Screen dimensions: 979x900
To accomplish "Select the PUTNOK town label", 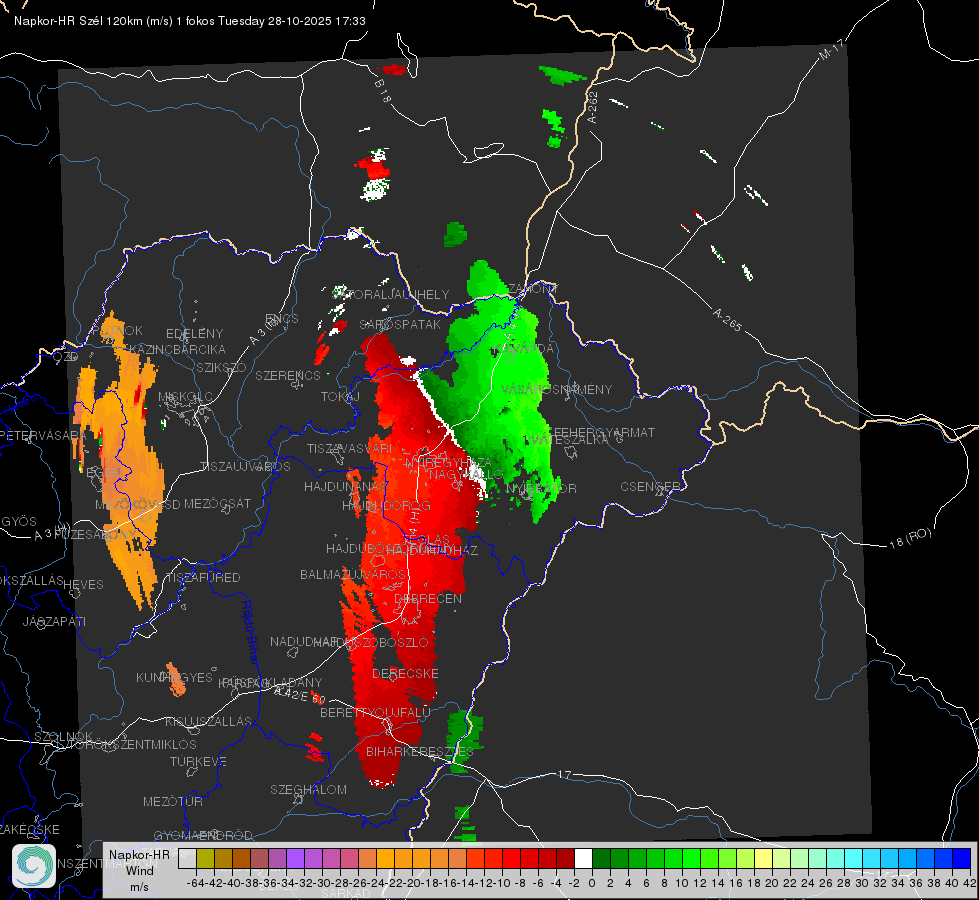I will pos(117,330).
